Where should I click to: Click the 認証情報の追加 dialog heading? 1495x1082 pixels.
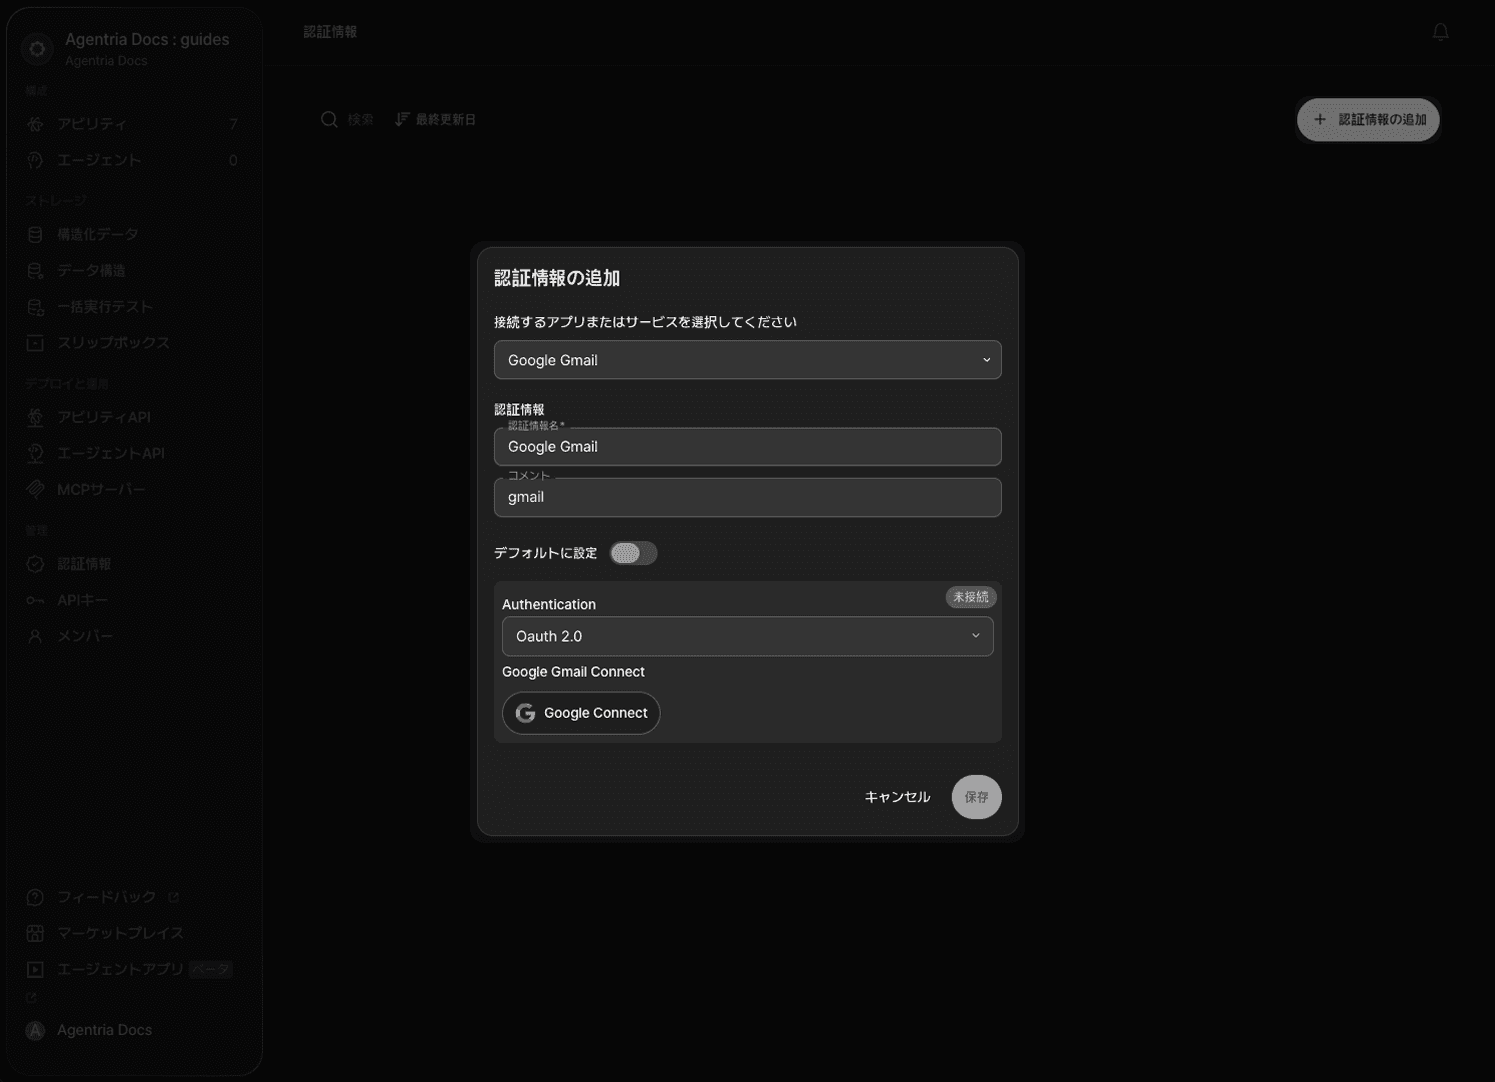(x=557, y=278)
